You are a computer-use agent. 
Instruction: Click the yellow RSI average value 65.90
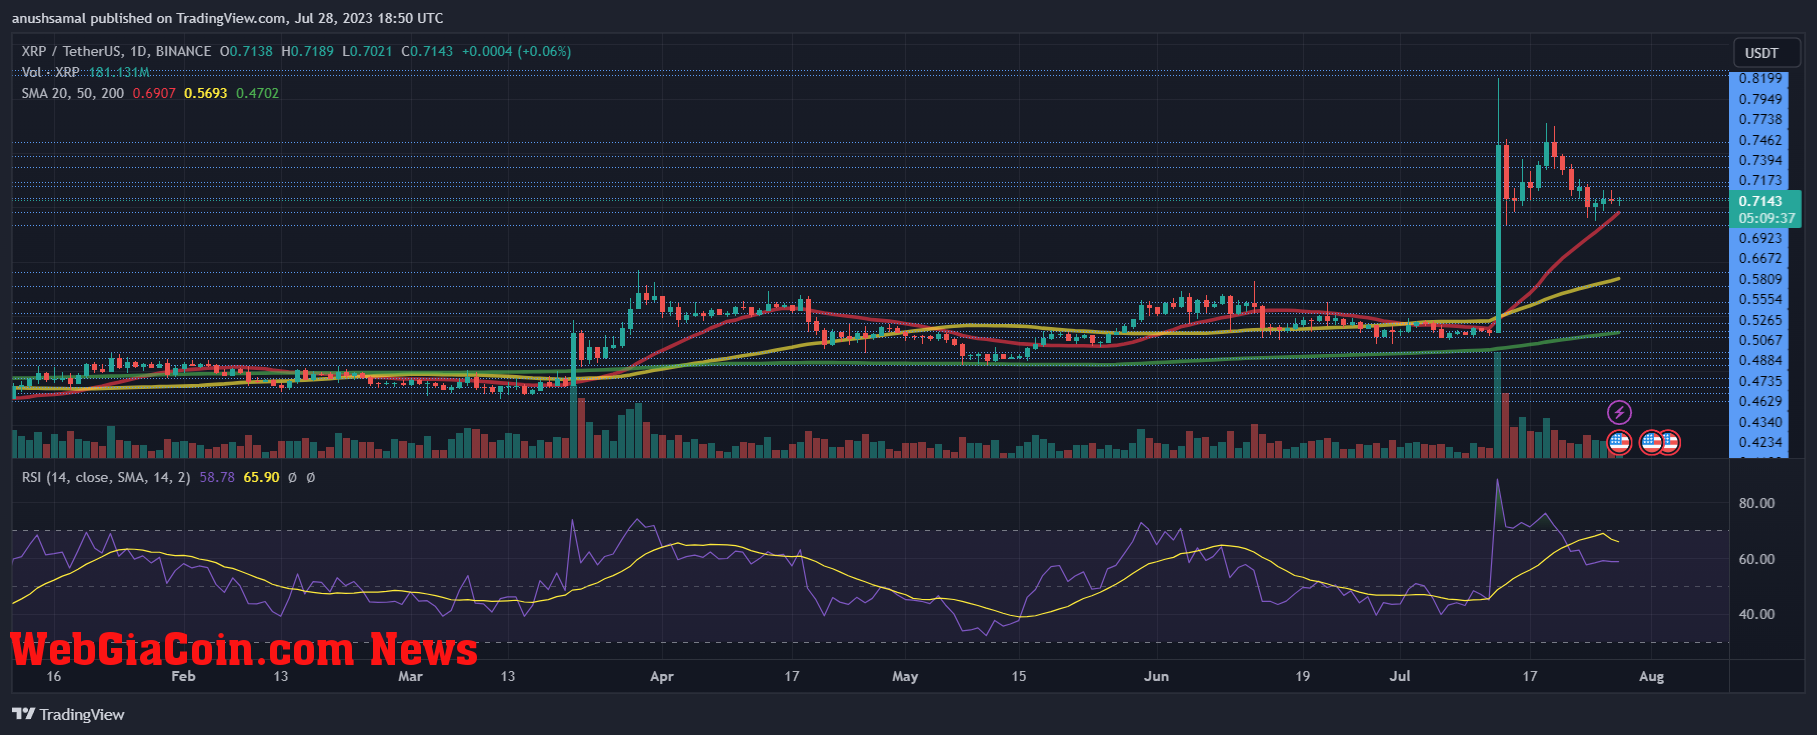tap(261, 477)
